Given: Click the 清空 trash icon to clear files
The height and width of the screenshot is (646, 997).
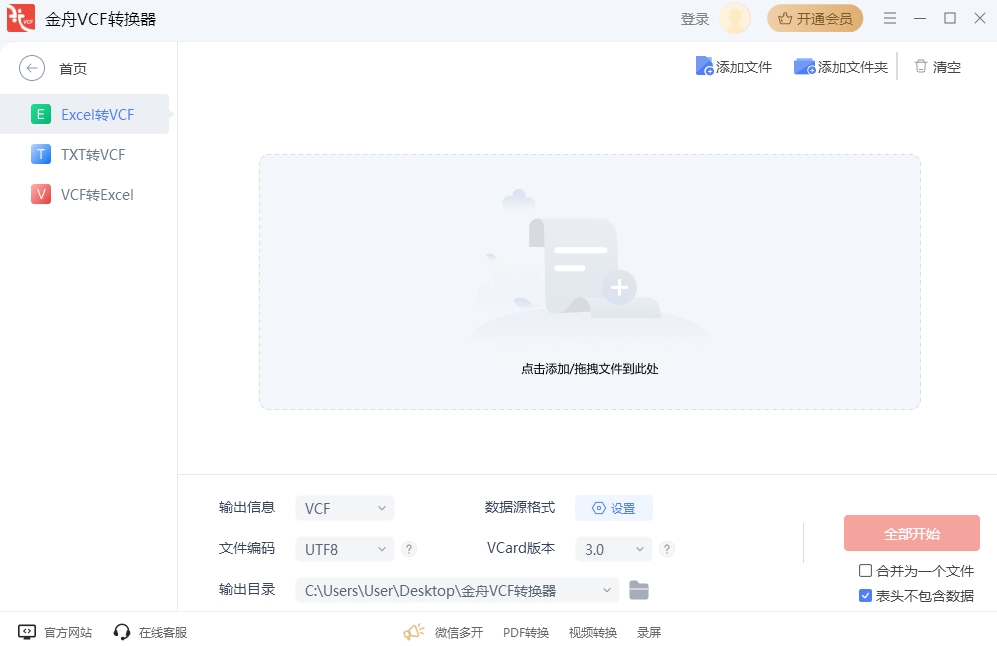Looking at the screenshot, I should click(x=922, y=66).
